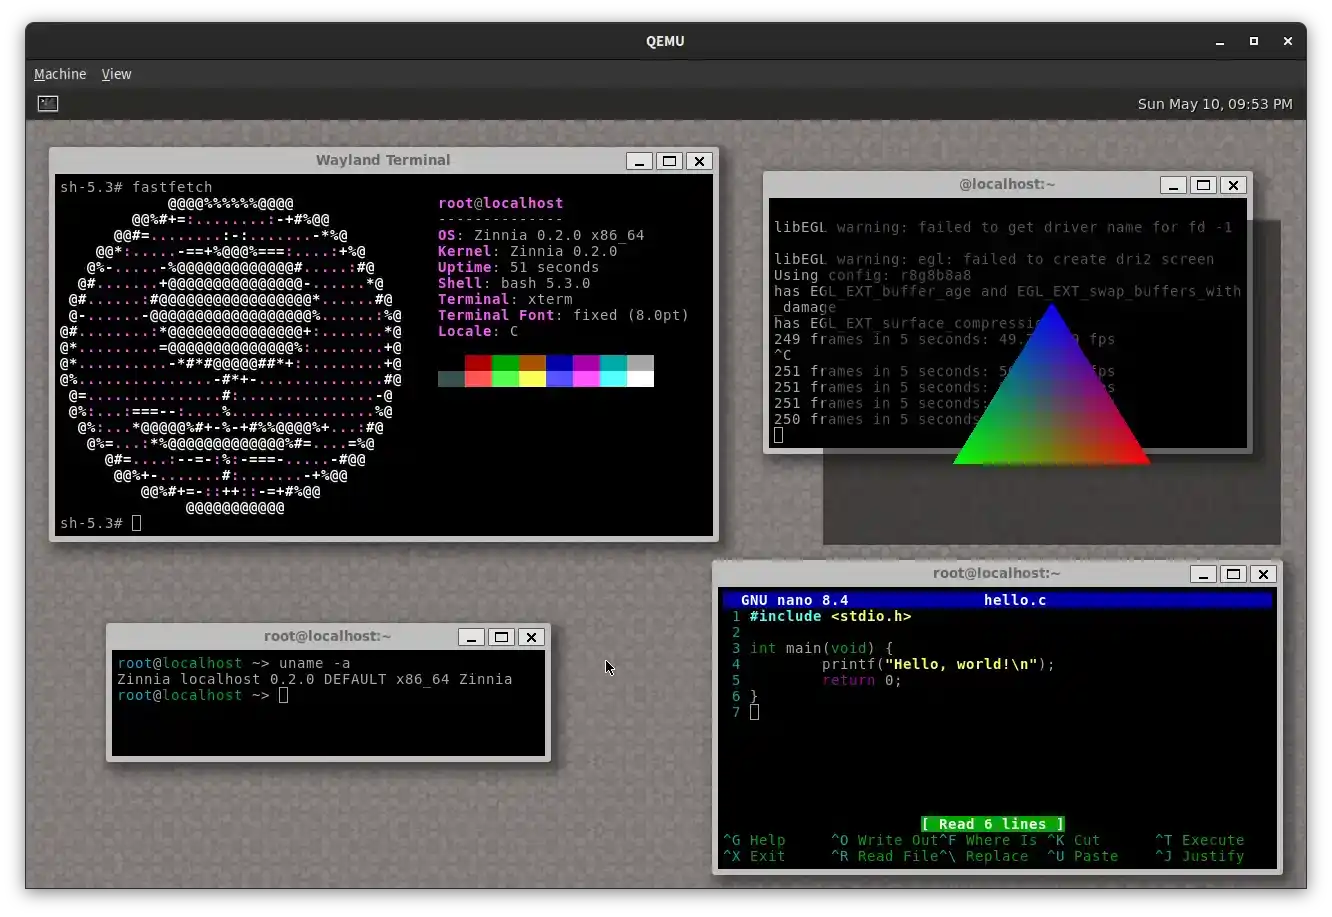Click the Wayland Terminal title bar
The height and width of the screenshot is (917, 1332).
click(x=383, y=160)
